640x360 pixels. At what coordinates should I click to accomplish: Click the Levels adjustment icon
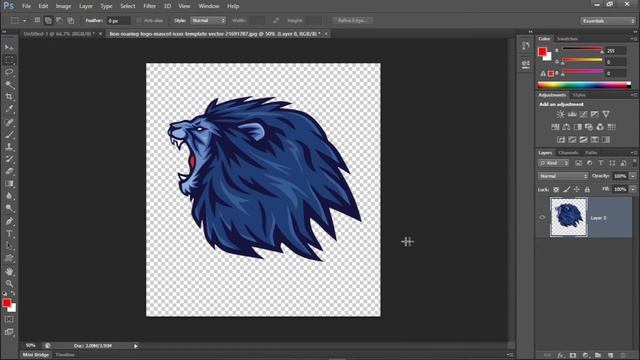[572, 114]
